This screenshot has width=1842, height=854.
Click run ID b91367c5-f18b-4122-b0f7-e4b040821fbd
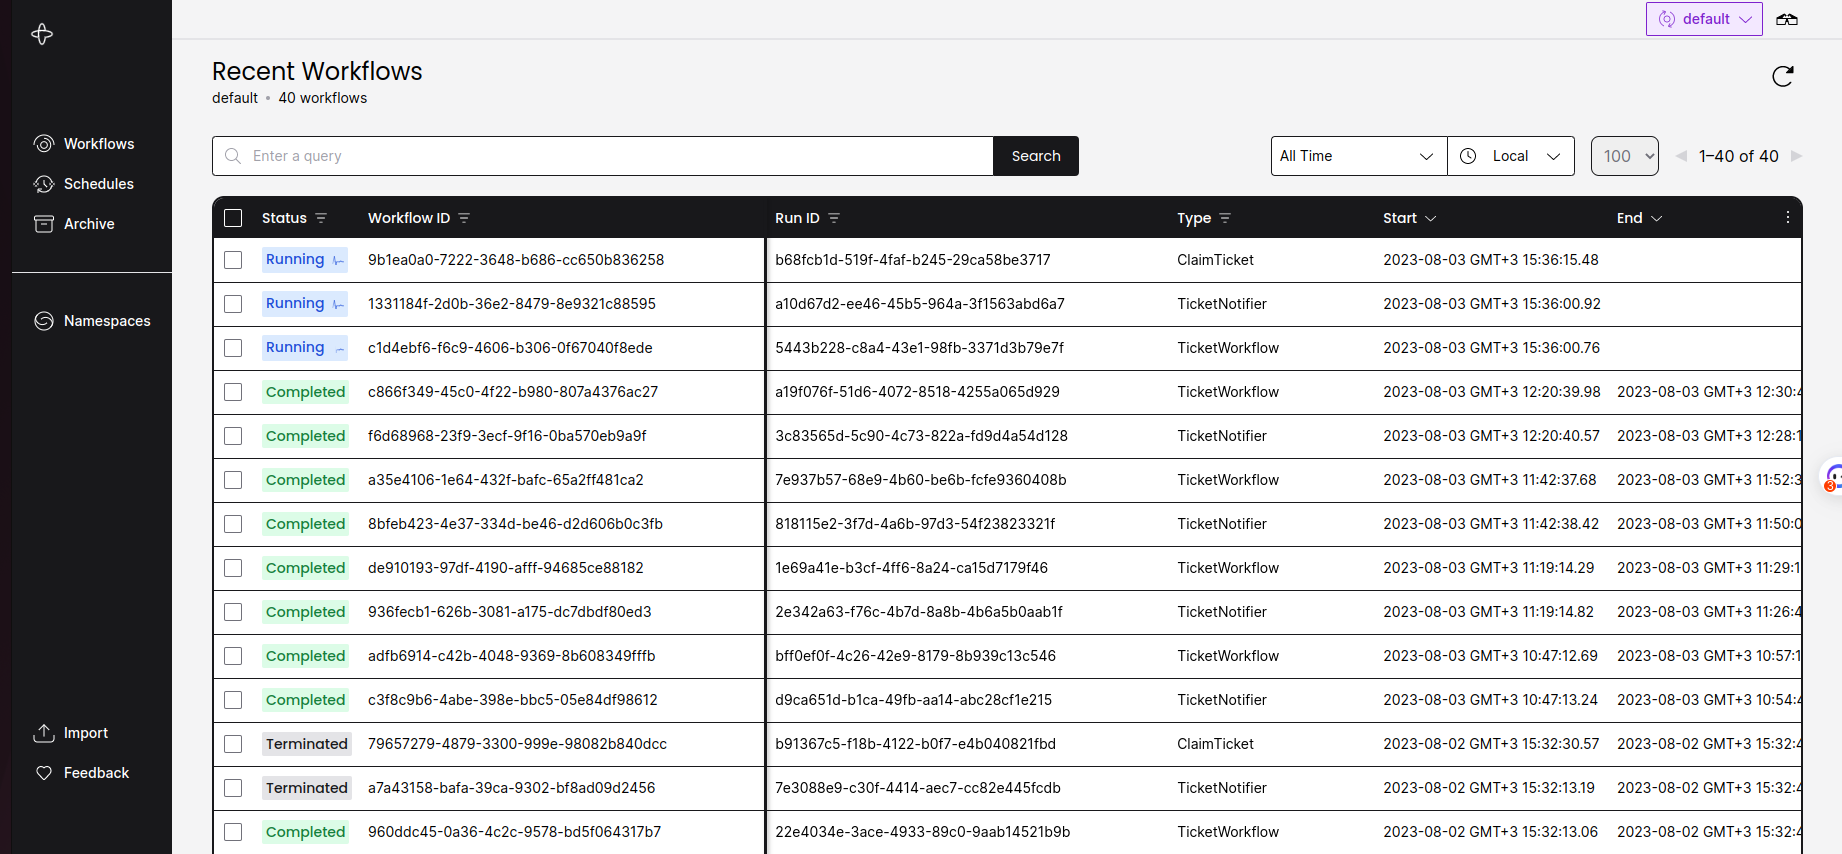click(x=915, y=744)
